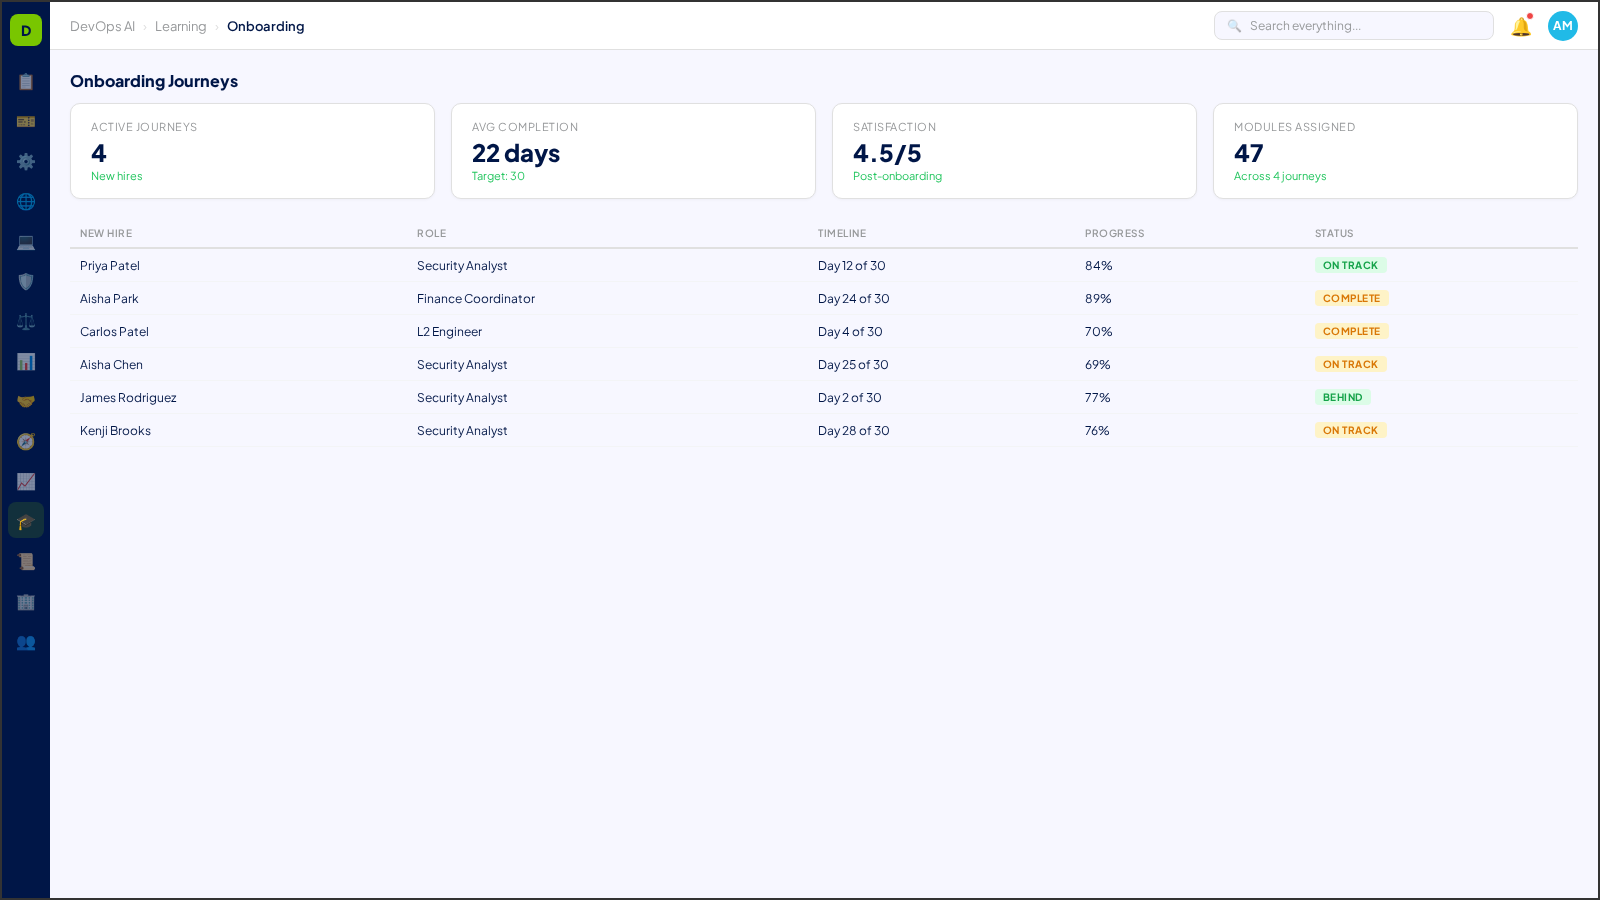Click the clipboard icon at sidebar top
1600x900 pixels.
pos(26,82)
